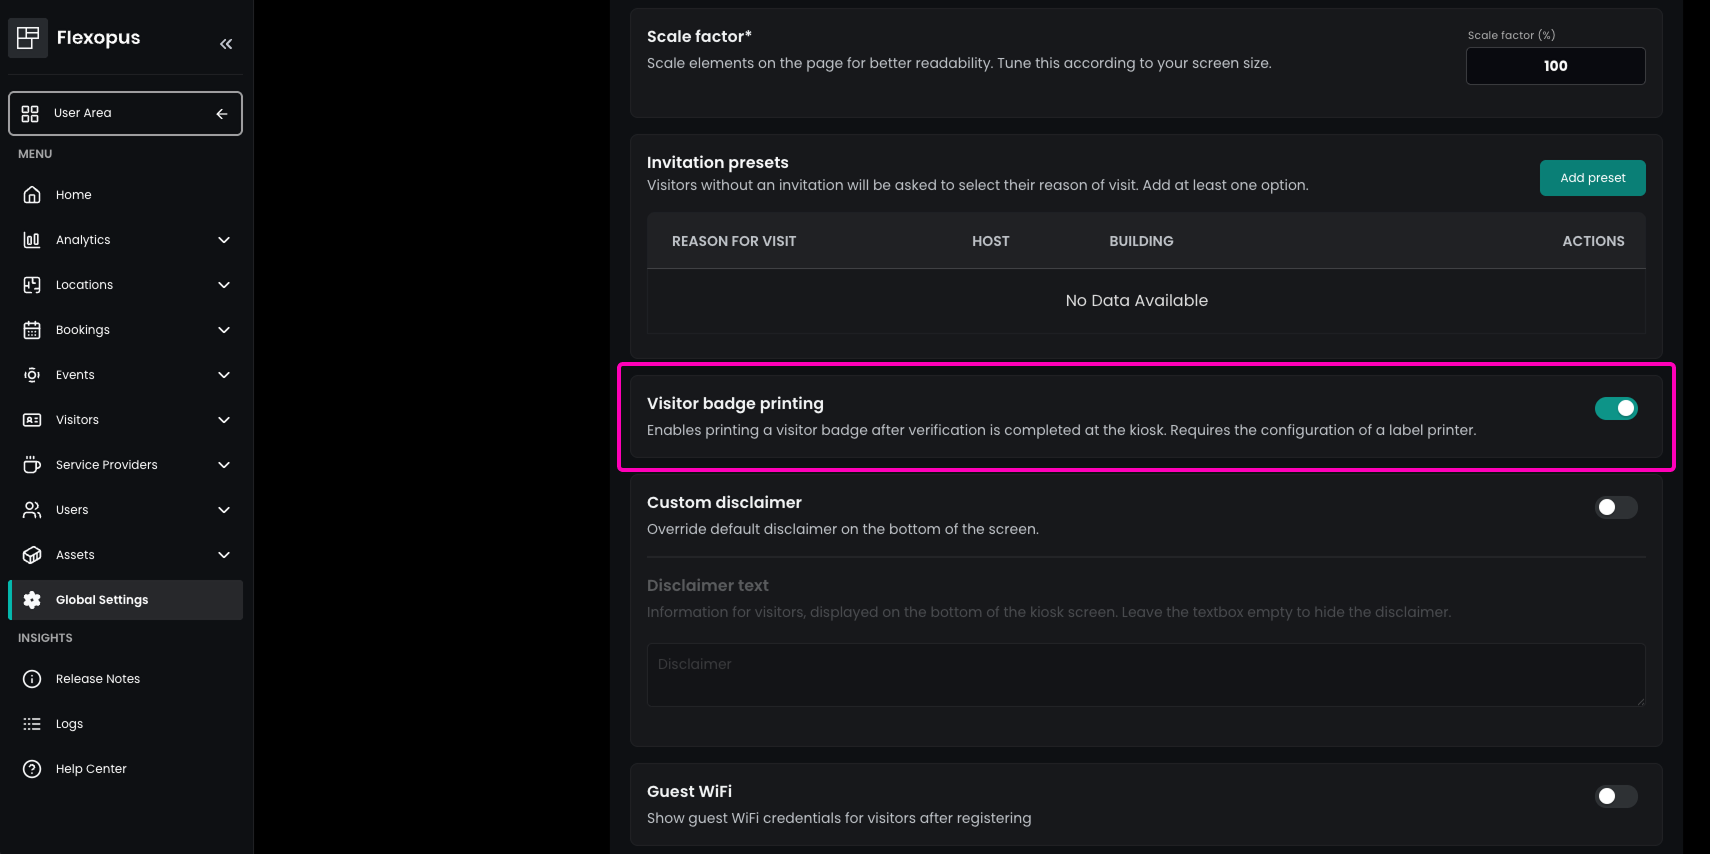Open the Logs menu item
Image resolution: width=1710 pixels, height=854 pixels.
[x=69, y=724]
